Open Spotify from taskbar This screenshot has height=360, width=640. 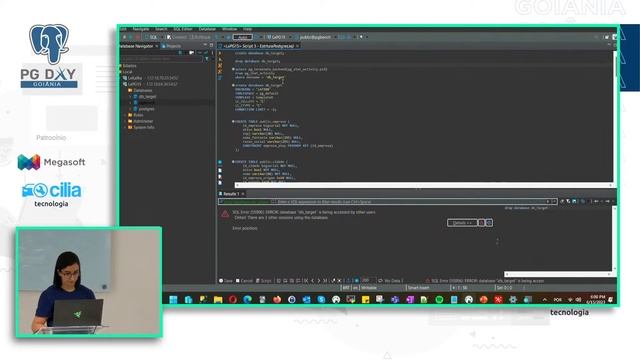(x=439, y=300)
